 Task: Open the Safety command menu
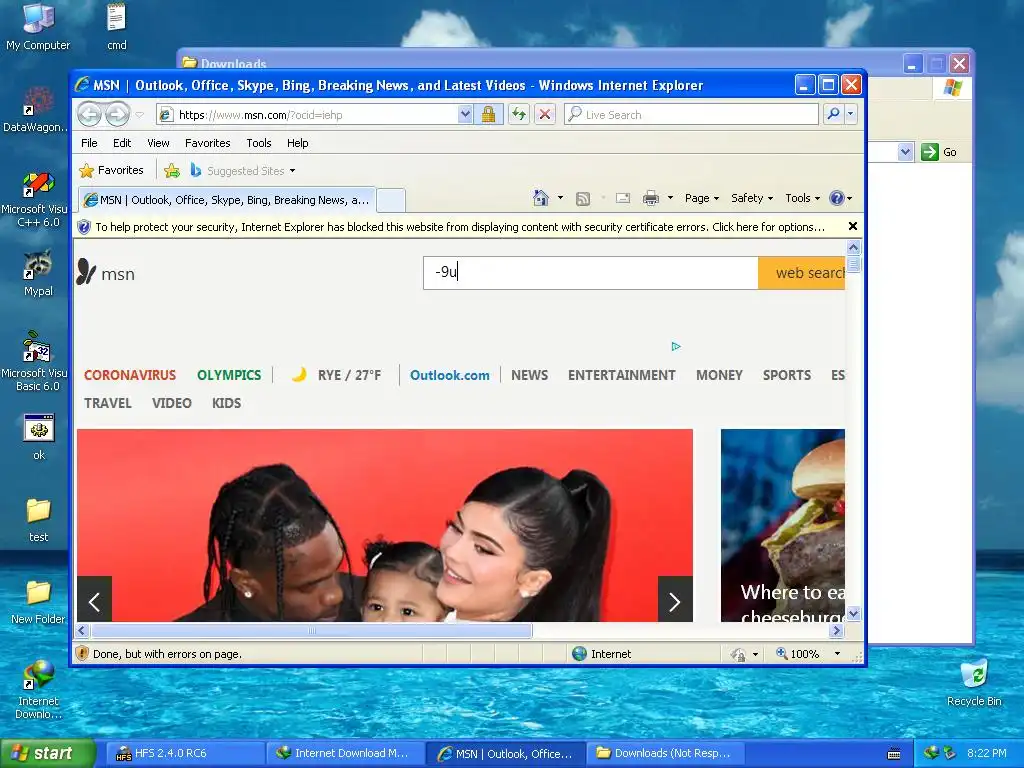[x=752, y=198]
